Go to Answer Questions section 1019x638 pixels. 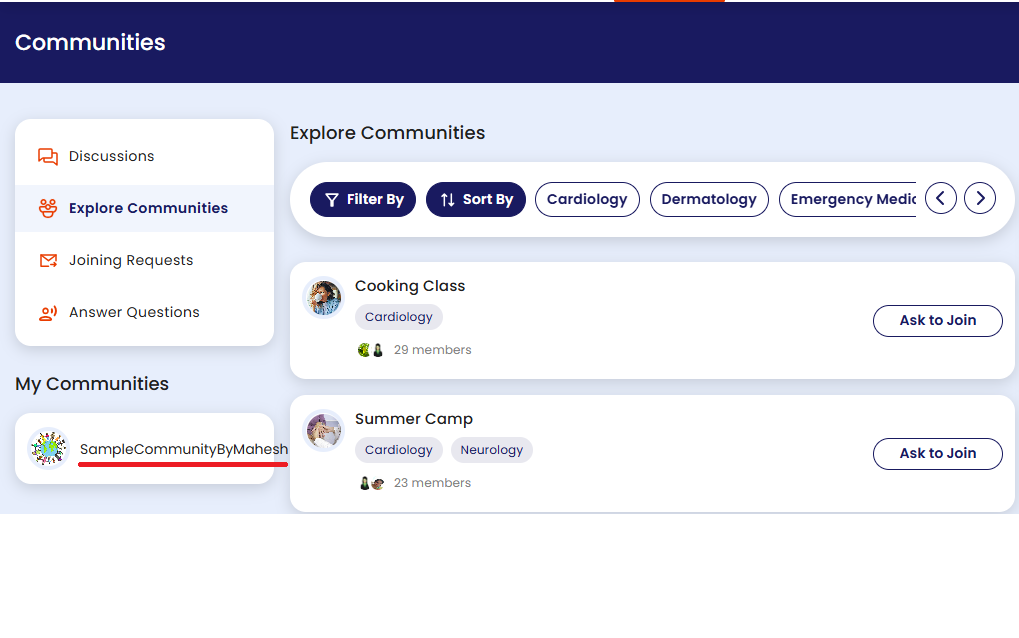coord(134,312)
